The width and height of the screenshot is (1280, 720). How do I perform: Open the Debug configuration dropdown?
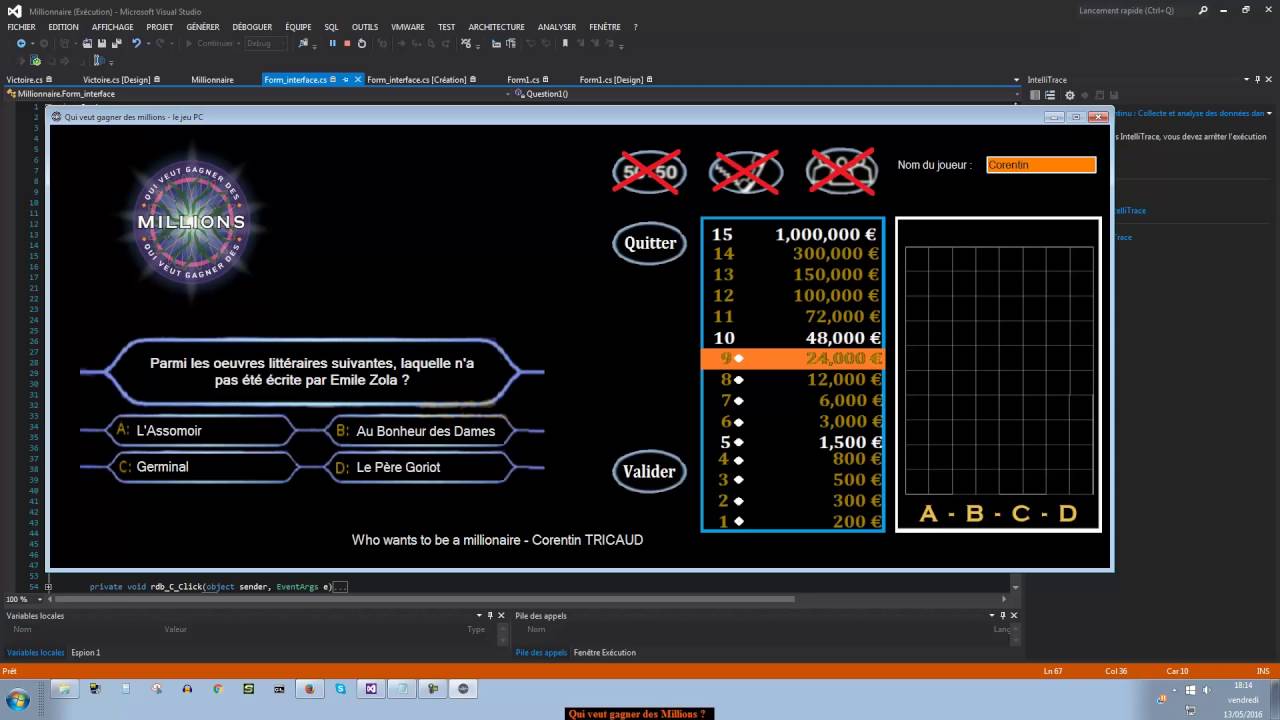click(265, 43)
